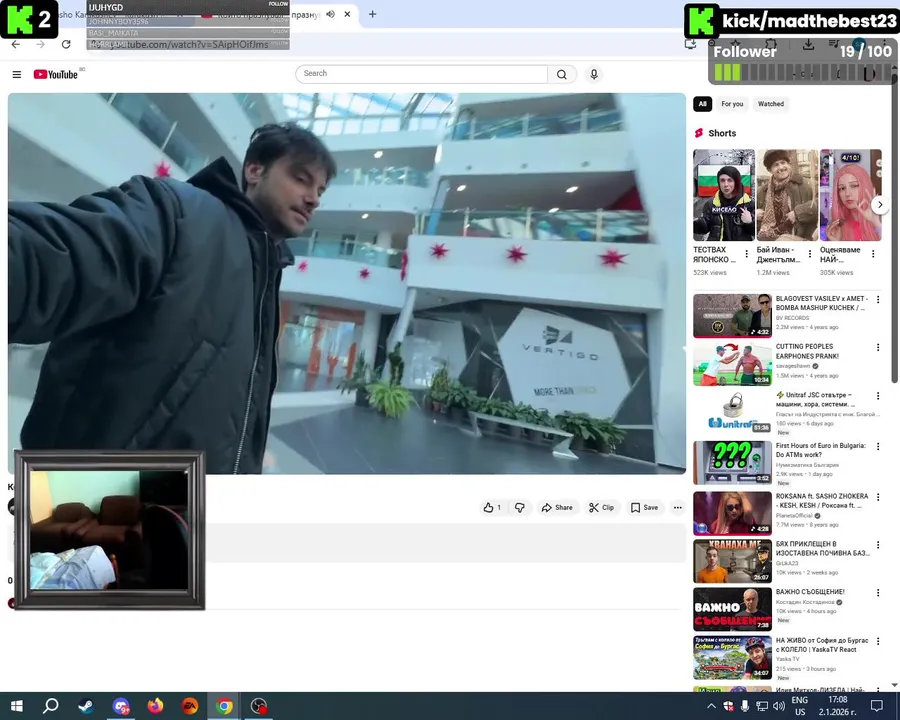Click the tray microphone icon
Viewport: 900px width, 720px height.
745,706
